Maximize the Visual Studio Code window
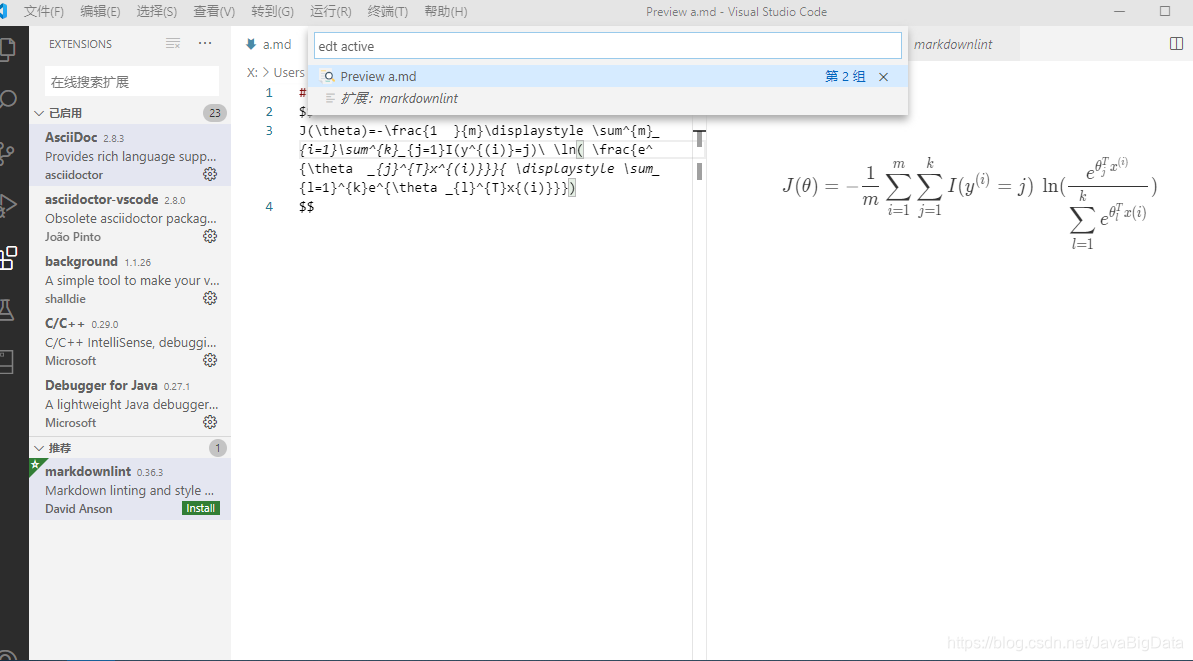The width and height of the screenshot is (1193, 661). coord(1165,11)
